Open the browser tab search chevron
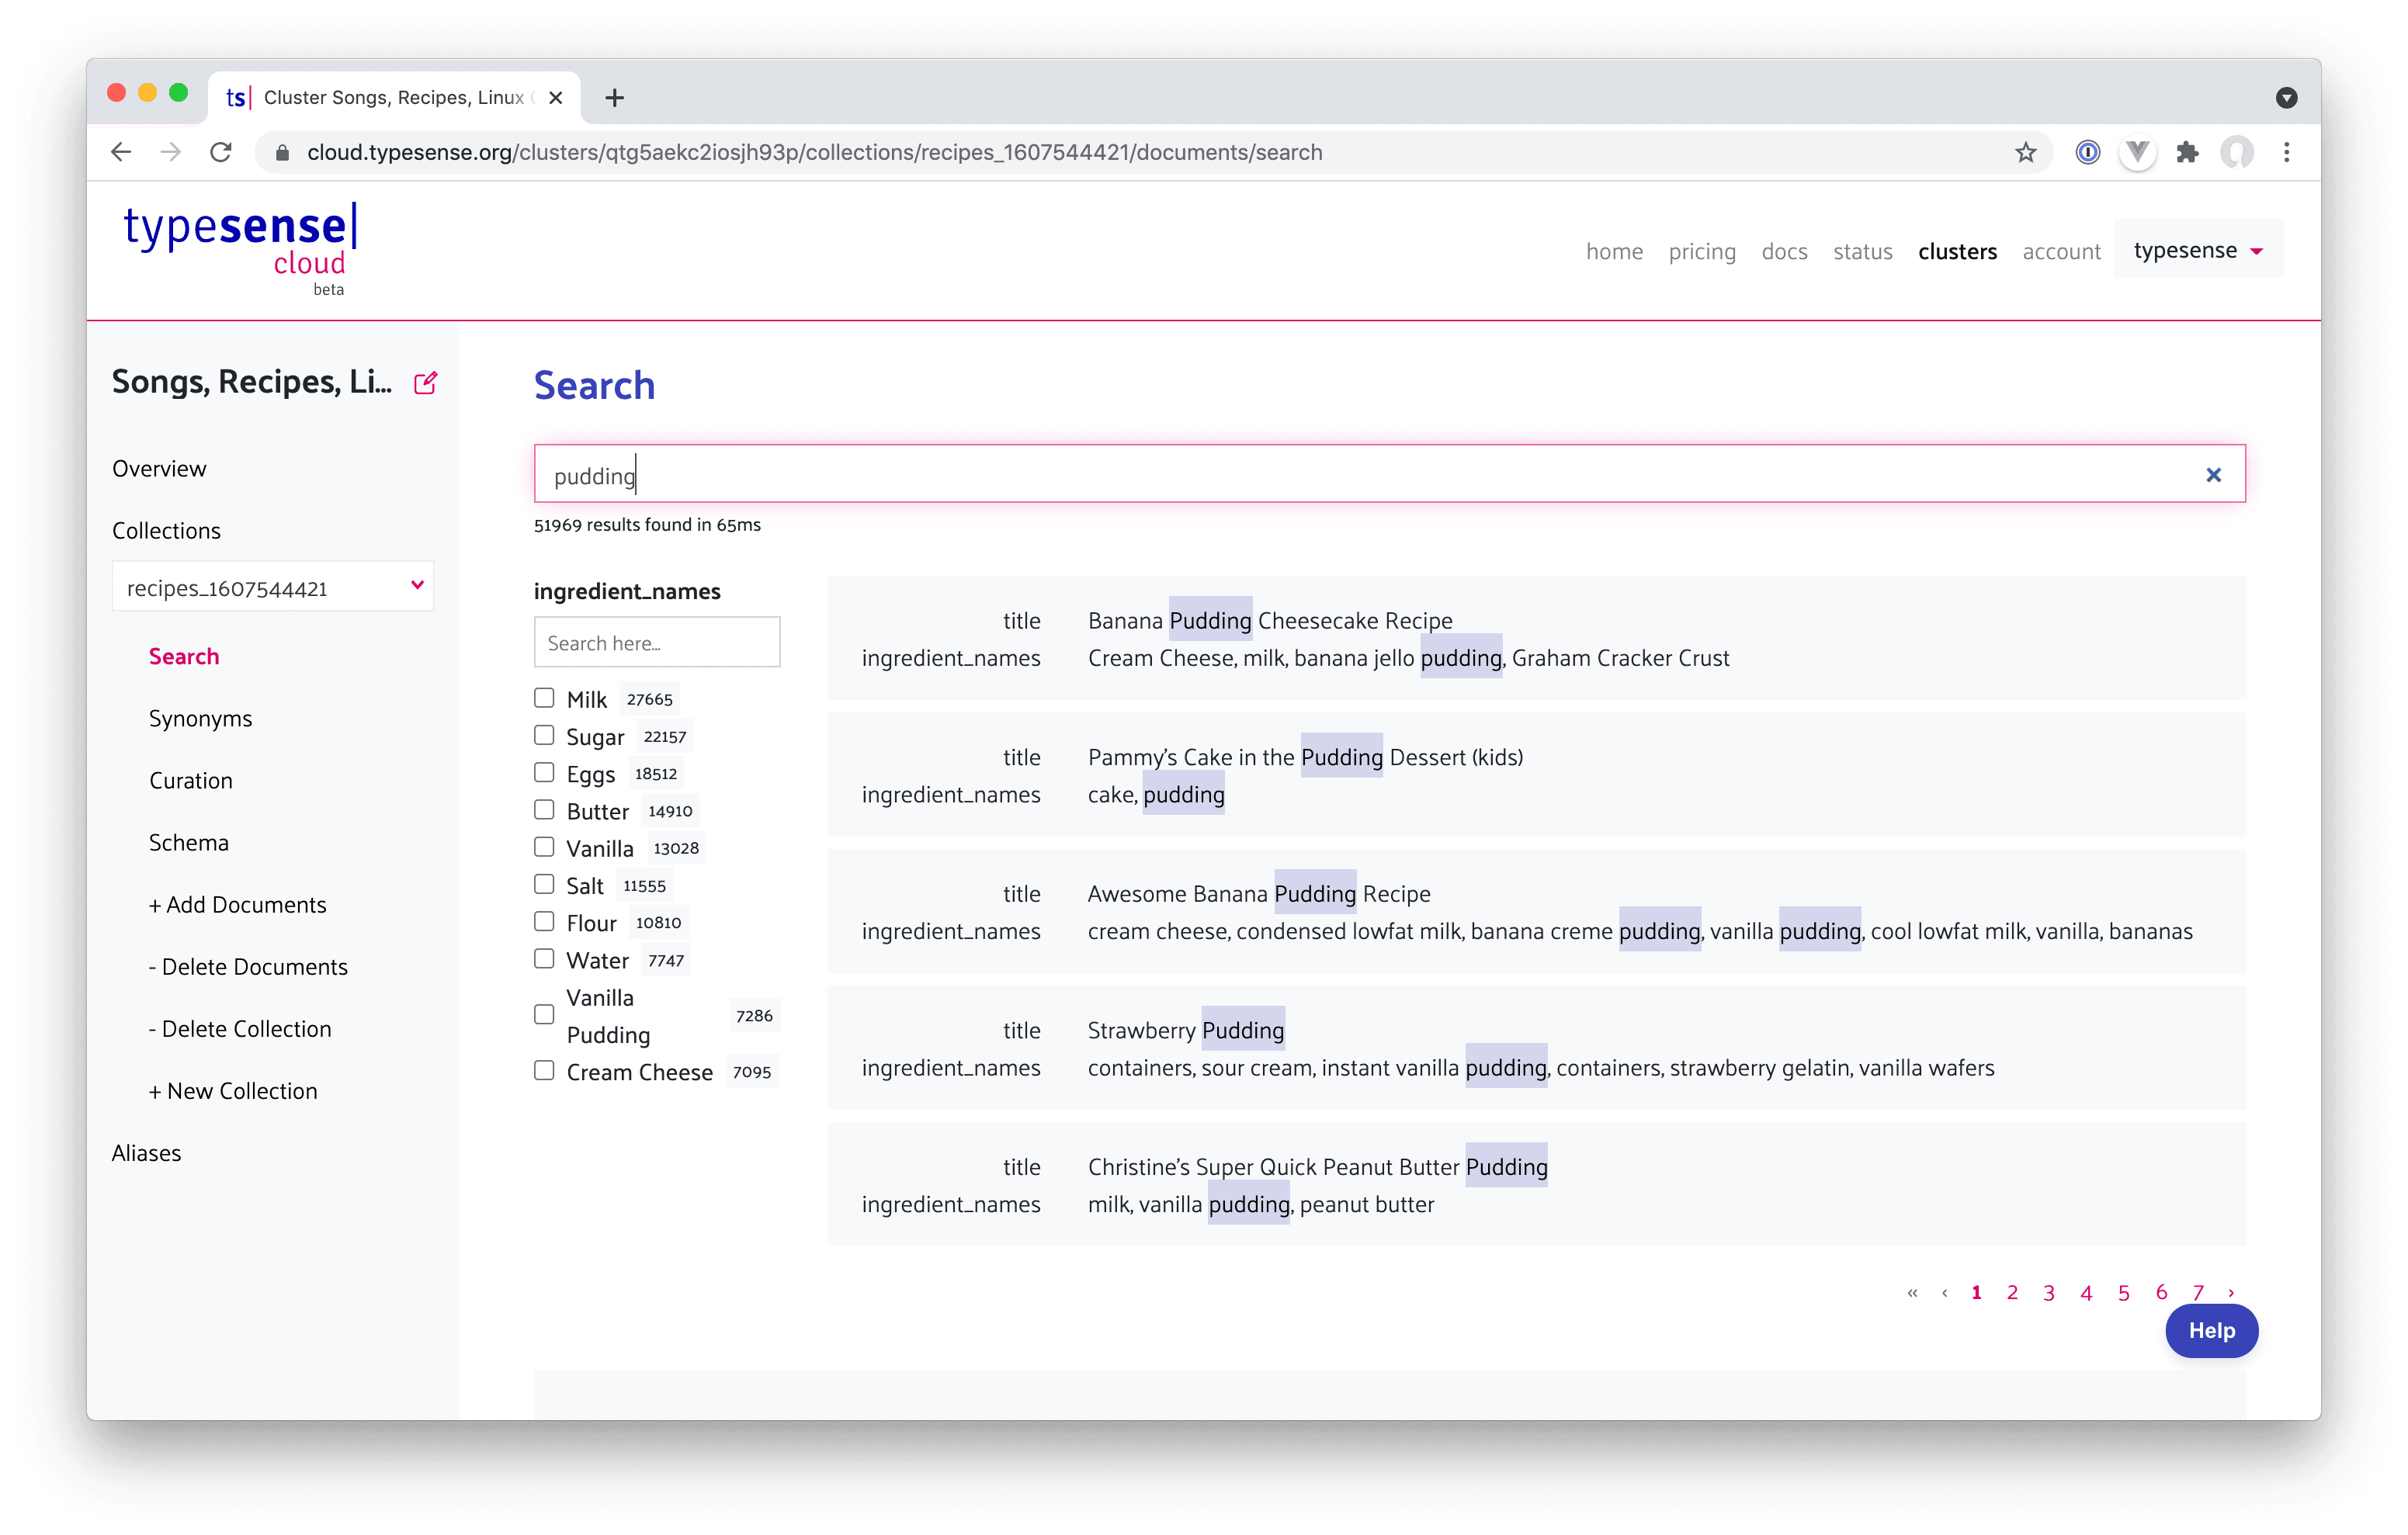Image resolution: width=2408 pixels, height=1535 pixels. (2286, 96)
